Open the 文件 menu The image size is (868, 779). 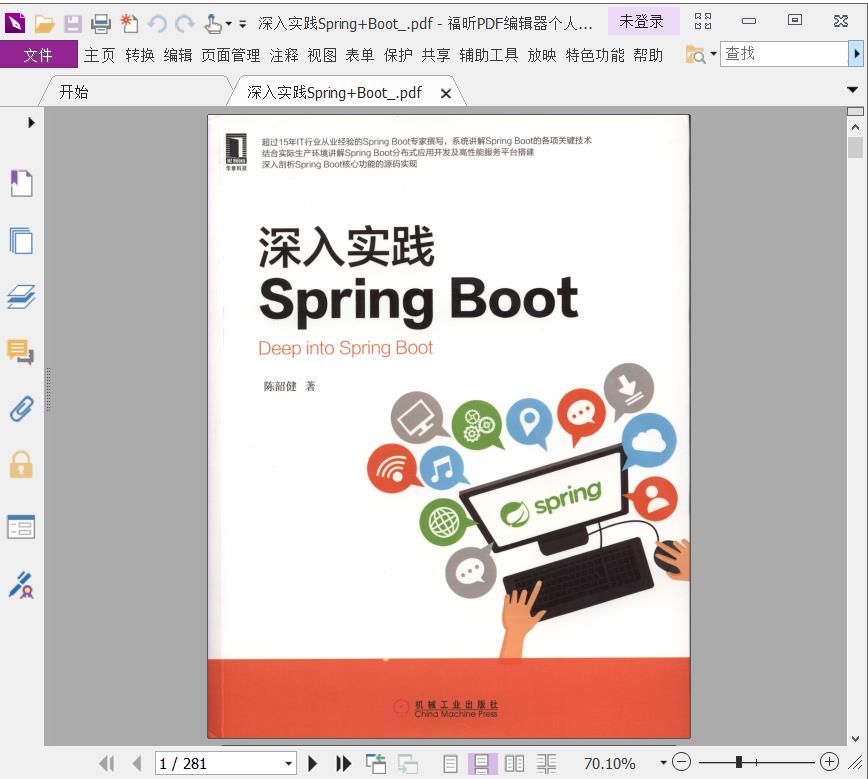tap(38, 55)
